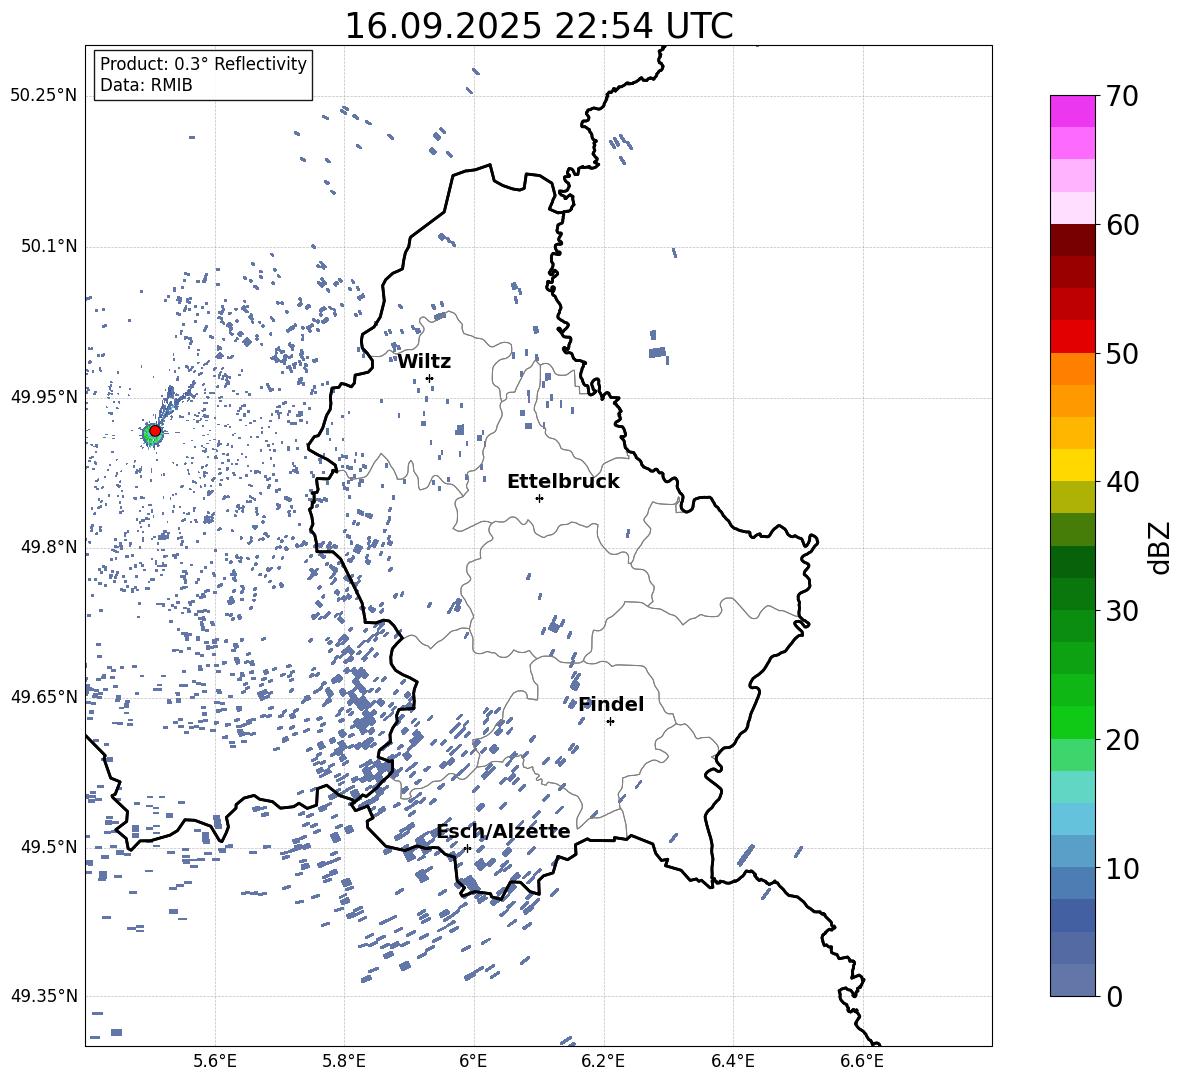Click the Esch/Alzette station cross marker

[467, 848]
